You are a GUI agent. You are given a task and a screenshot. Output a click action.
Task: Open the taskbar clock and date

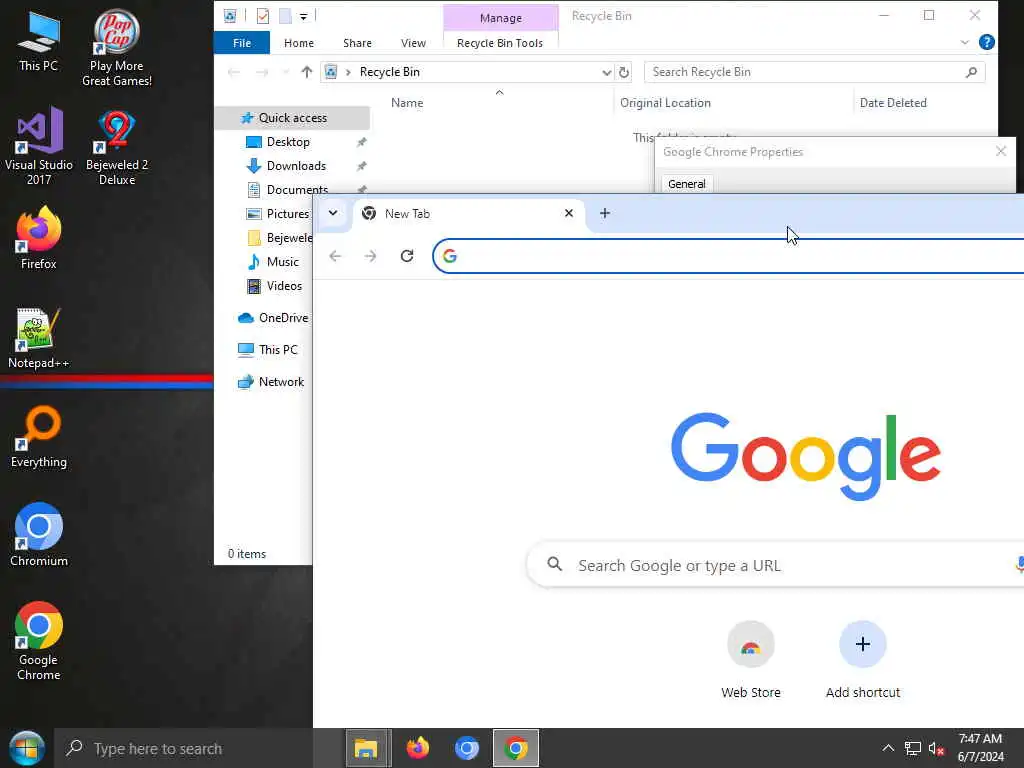(x=980, y=748)
